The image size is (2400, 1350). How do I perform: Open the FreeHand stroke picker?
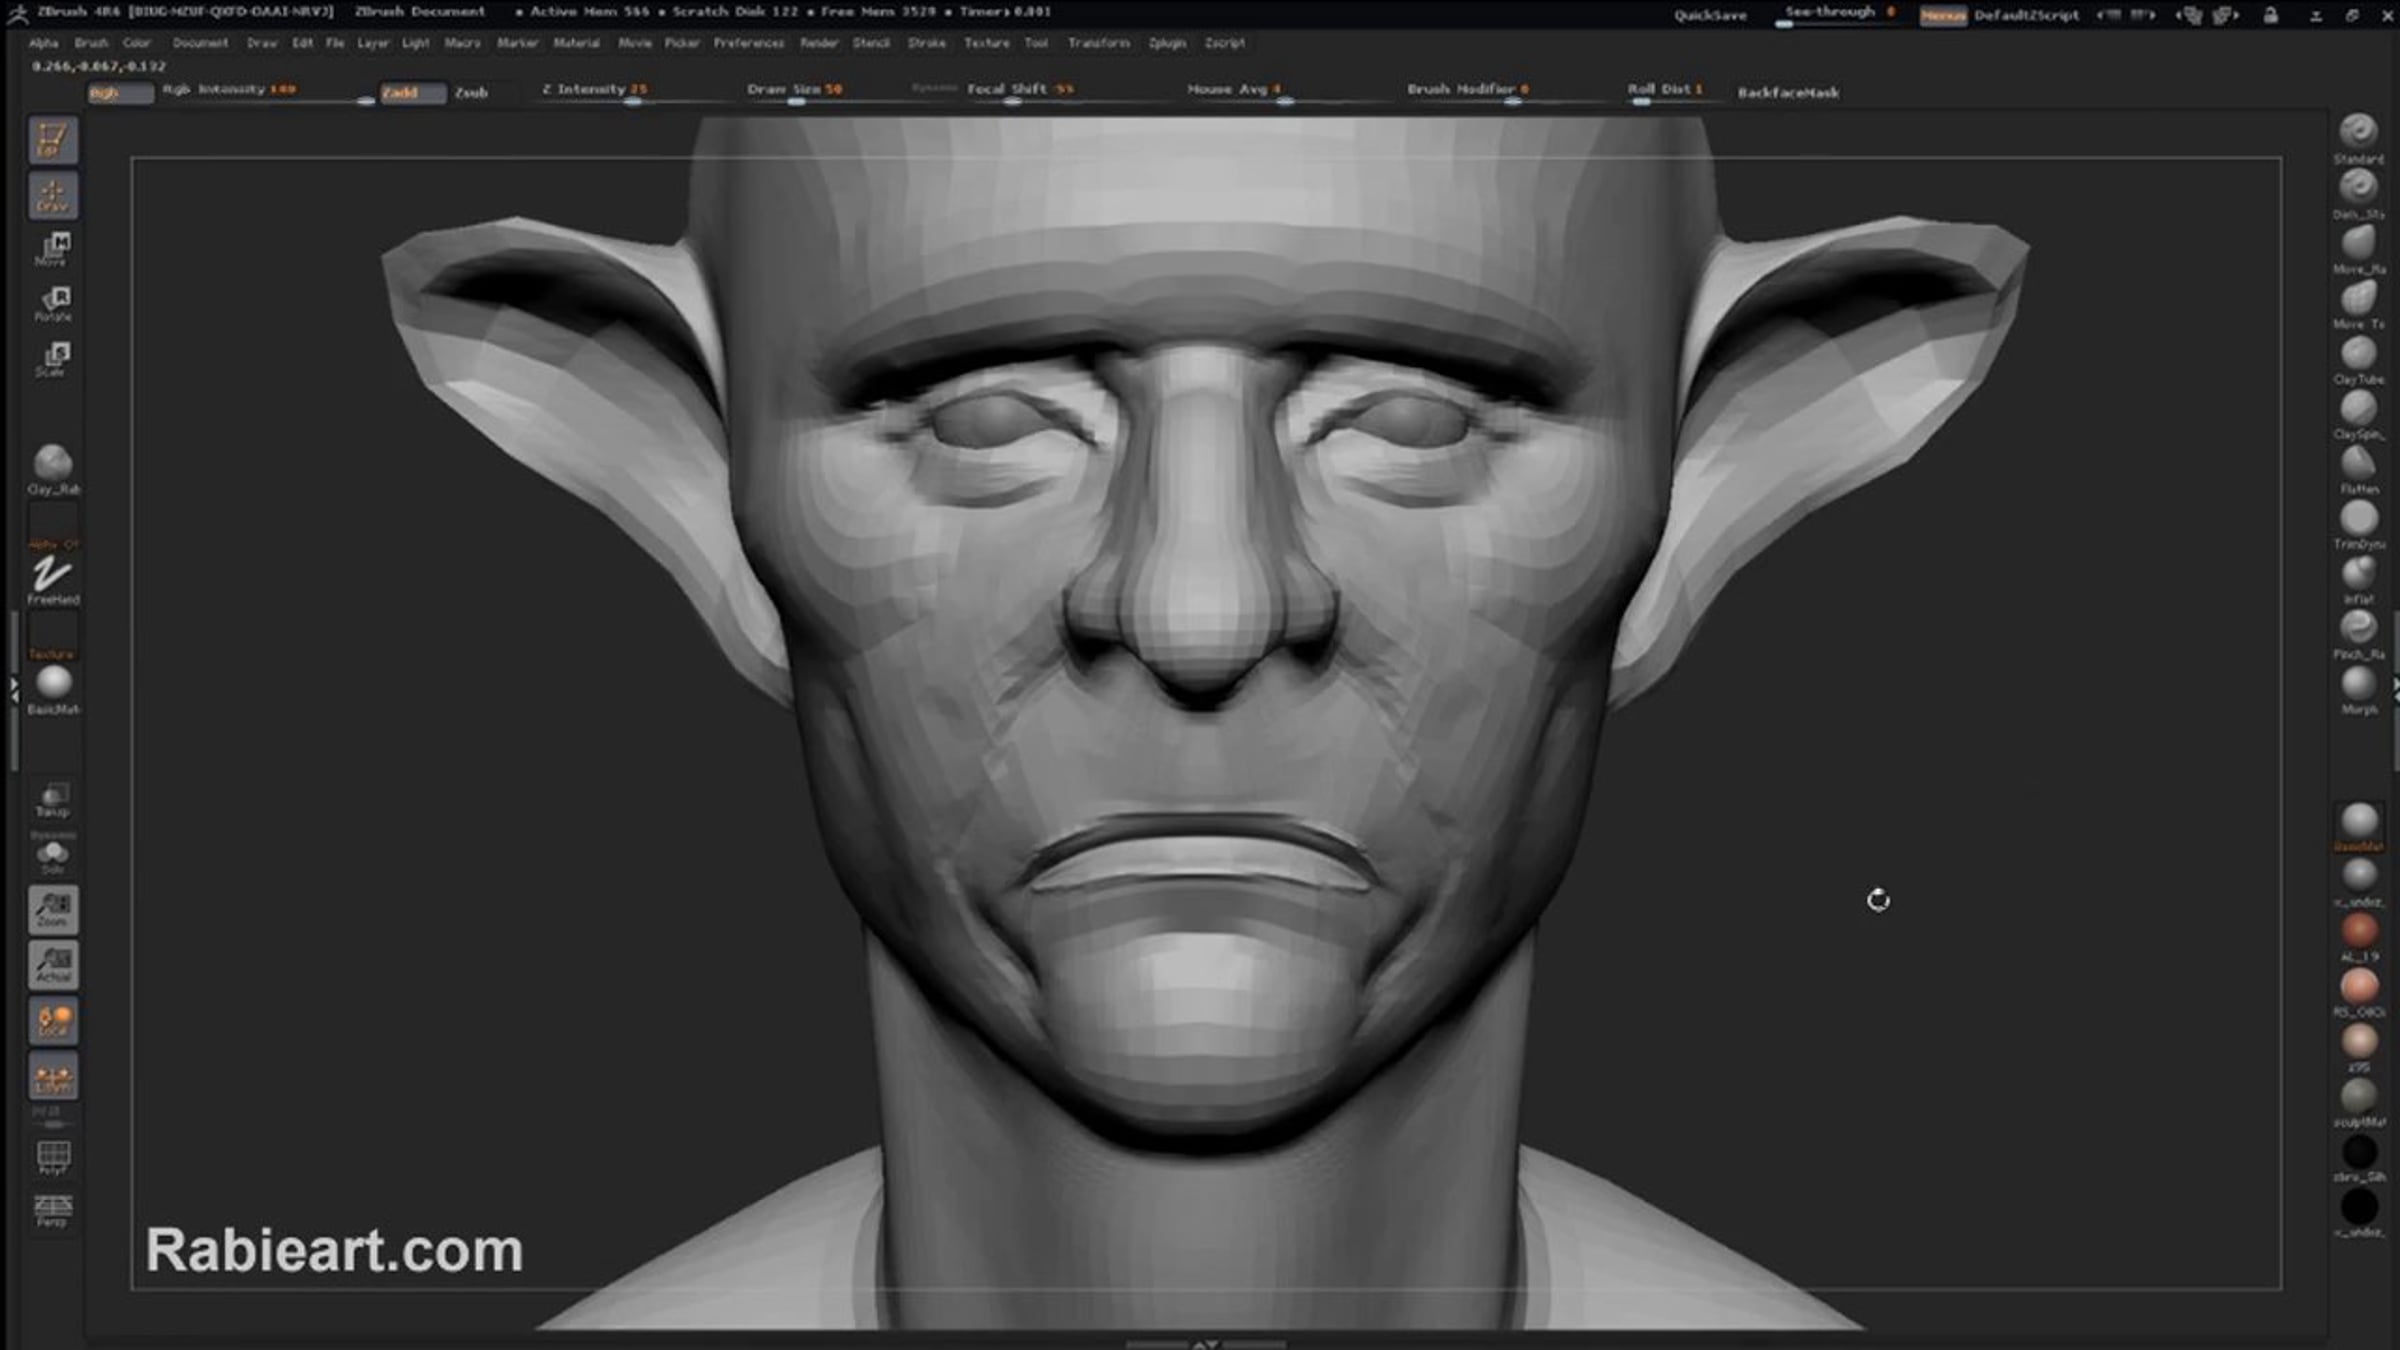(53, 577)
